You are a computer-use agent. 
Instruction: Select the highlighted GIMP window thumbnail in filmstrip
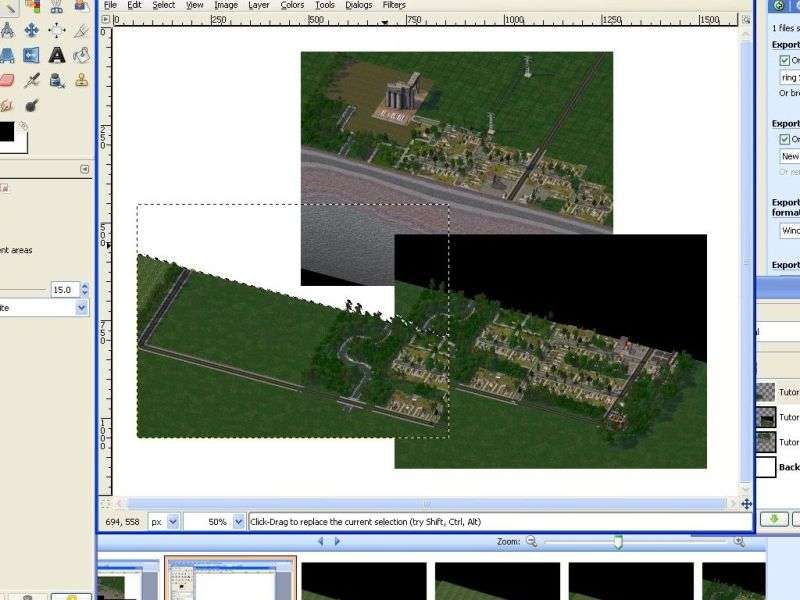click(230, 579)
